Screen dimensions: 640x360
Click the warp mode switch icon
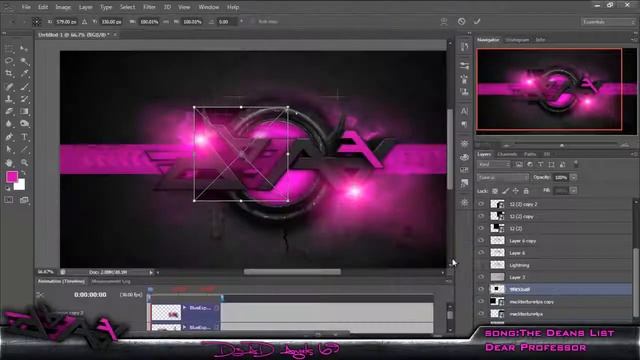444,22
